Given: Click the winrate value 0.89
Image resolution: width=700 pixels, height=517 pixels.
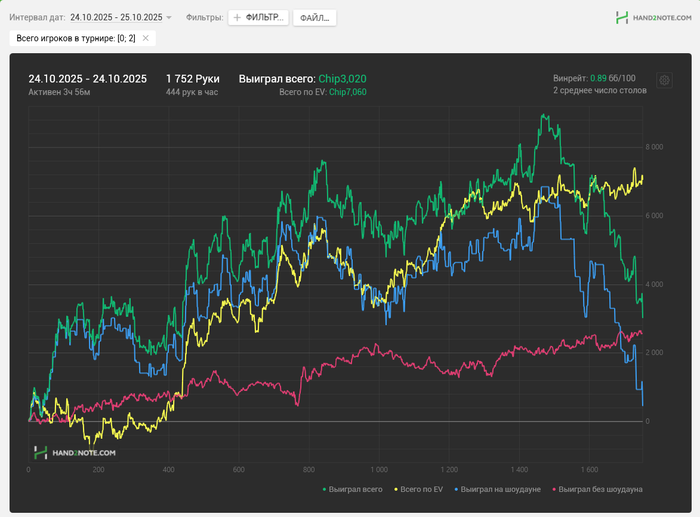Looking at the screenshot, I should (598, 78).
